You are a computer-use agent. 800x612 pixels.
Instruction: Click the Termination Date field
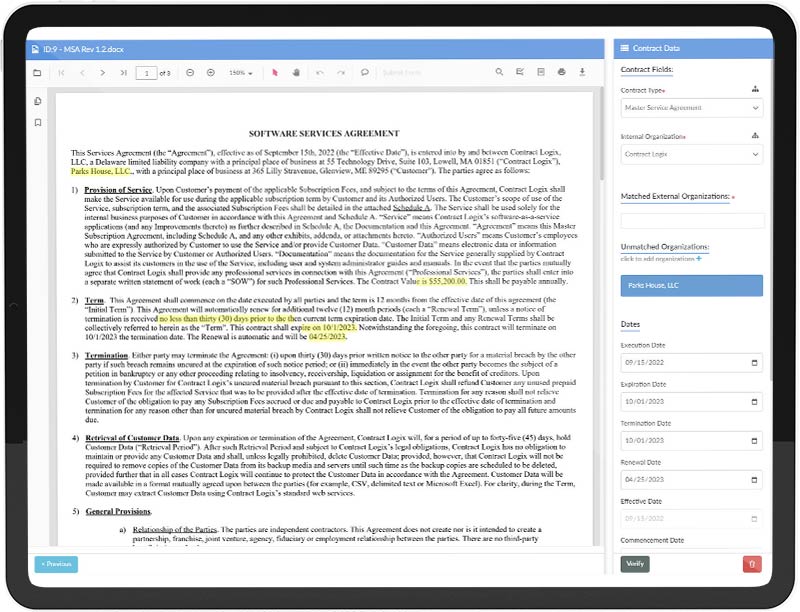[x=691, y=441]
